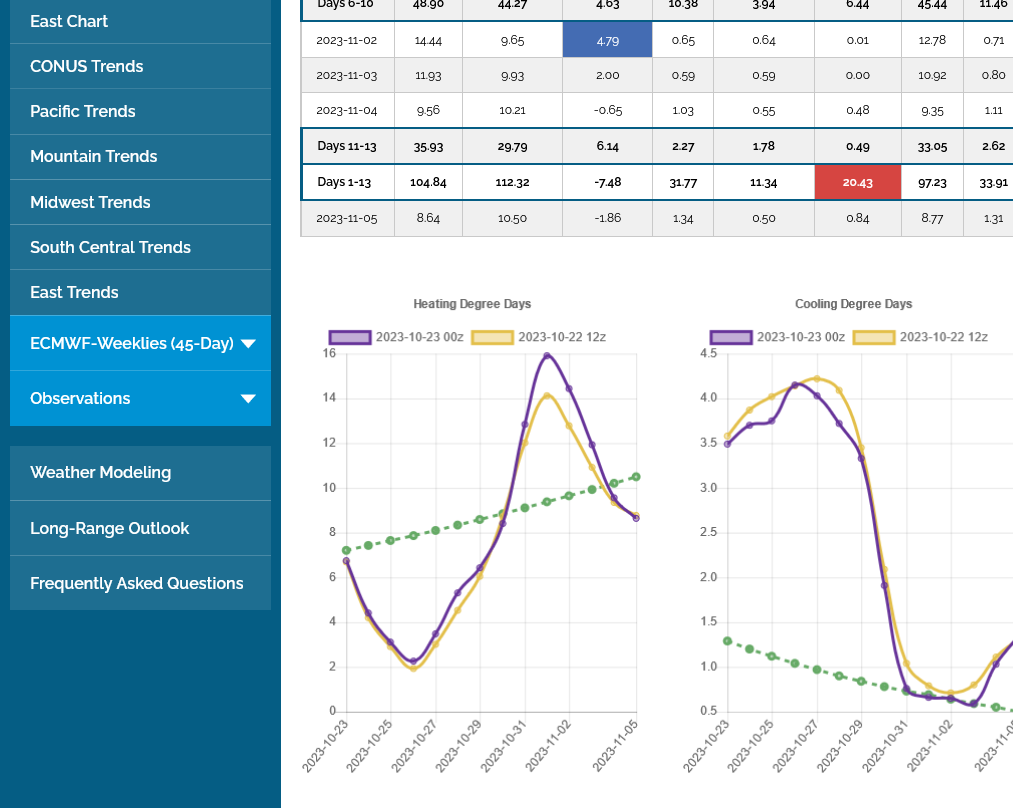
Task: Open Frequently Asked Questions
Action: (137, 583)
